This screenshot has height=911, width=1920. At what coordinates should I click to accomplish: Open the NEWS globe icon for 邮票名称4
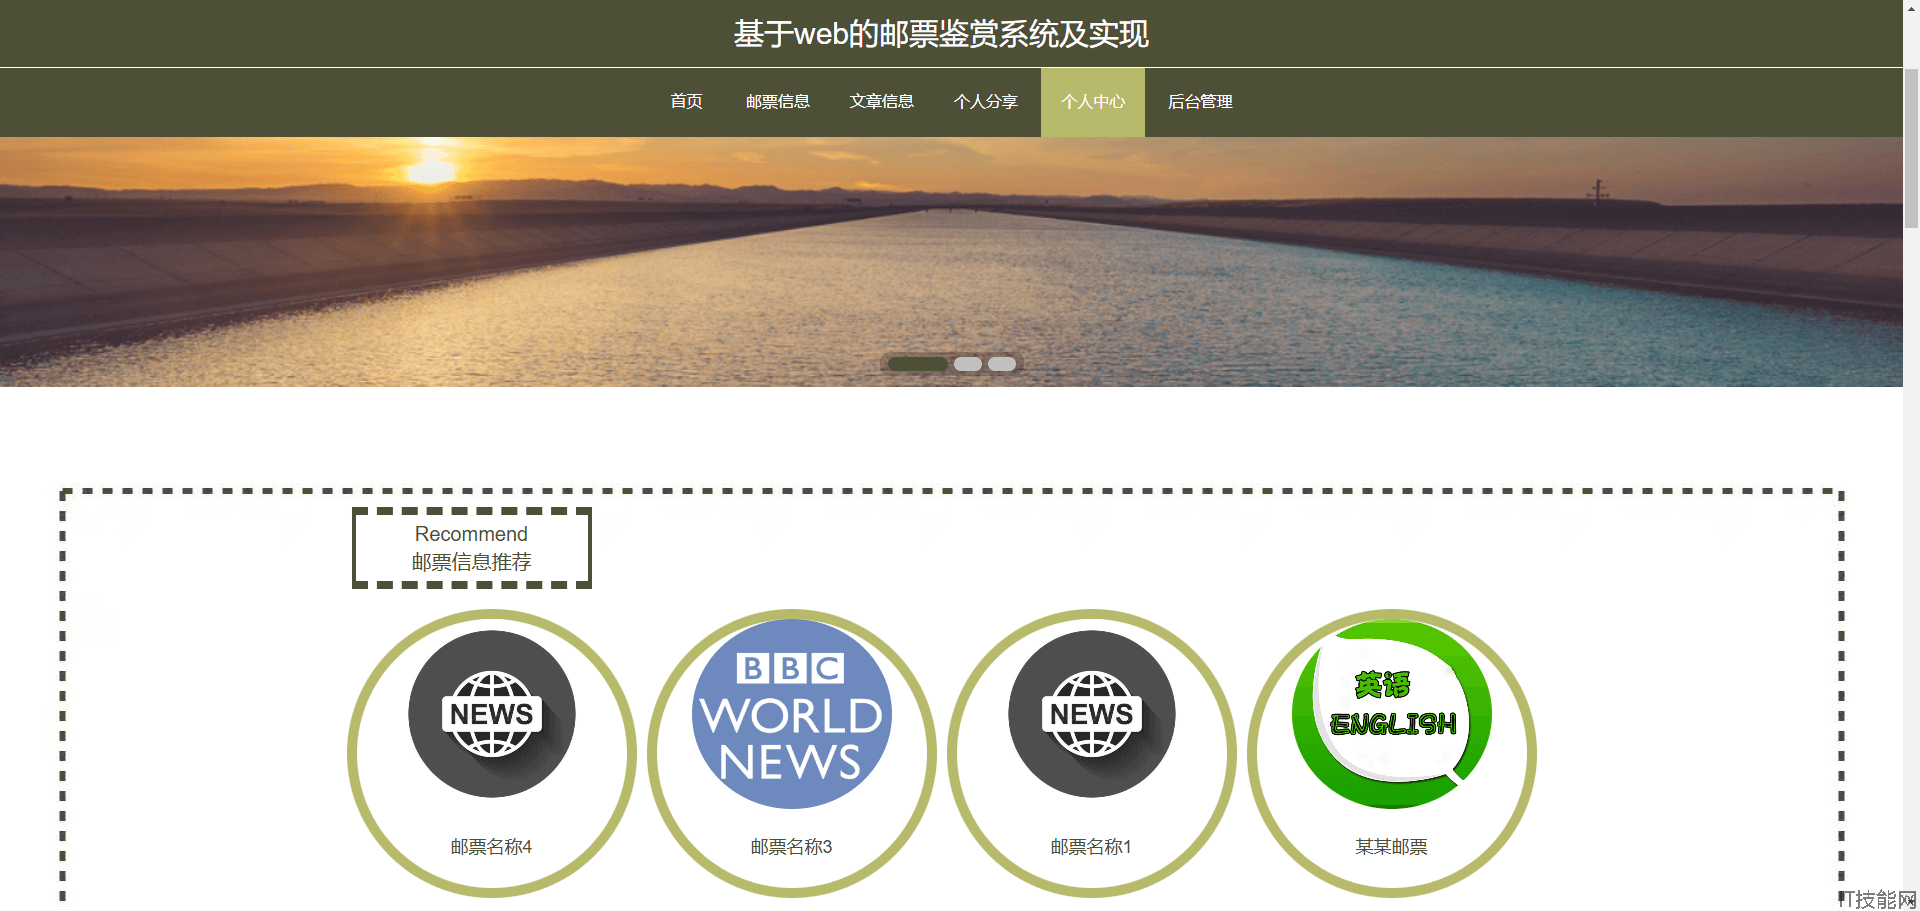click(x=492, y=714)
